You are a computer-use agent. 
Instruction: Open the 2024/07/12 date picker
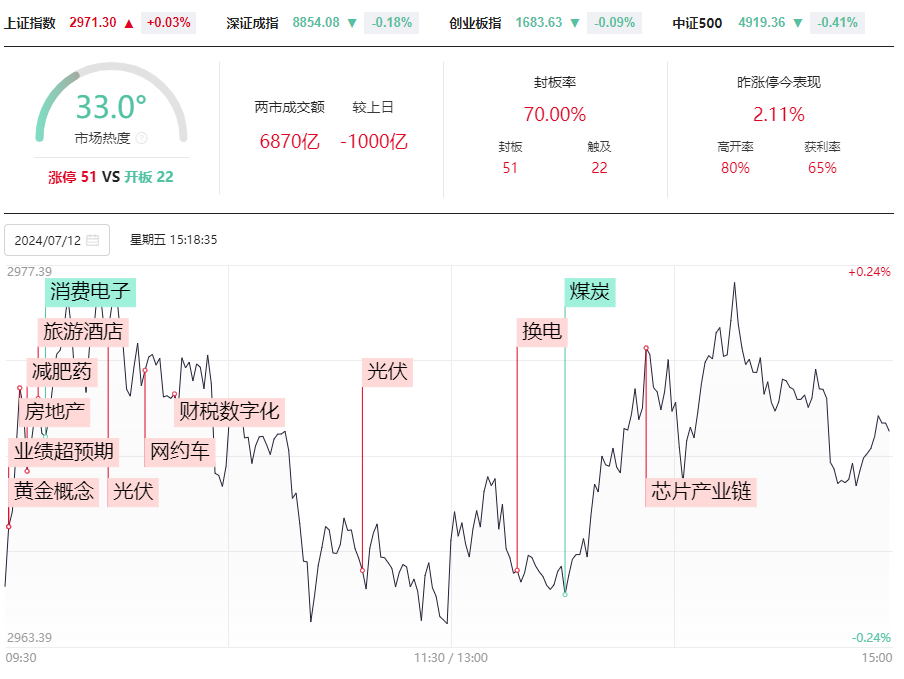coord(56,240)
